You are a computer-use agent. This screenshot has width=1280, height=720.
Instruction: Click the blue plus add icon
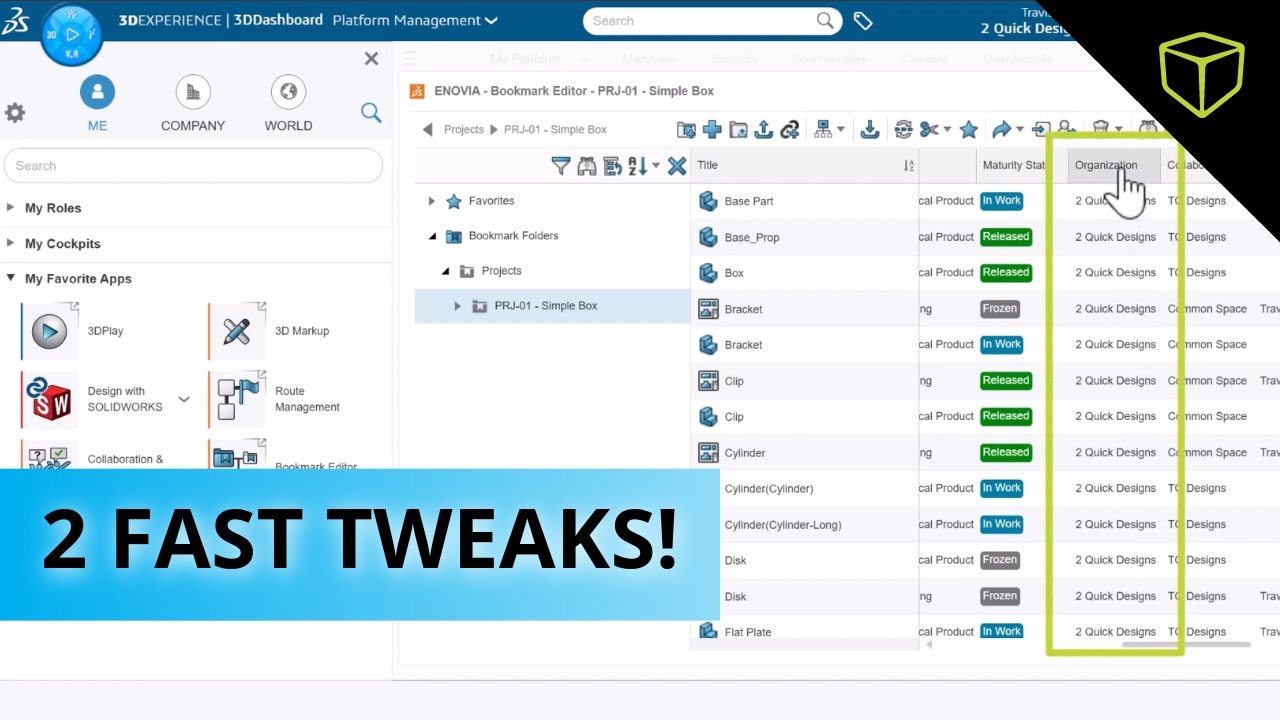[712, 129]
